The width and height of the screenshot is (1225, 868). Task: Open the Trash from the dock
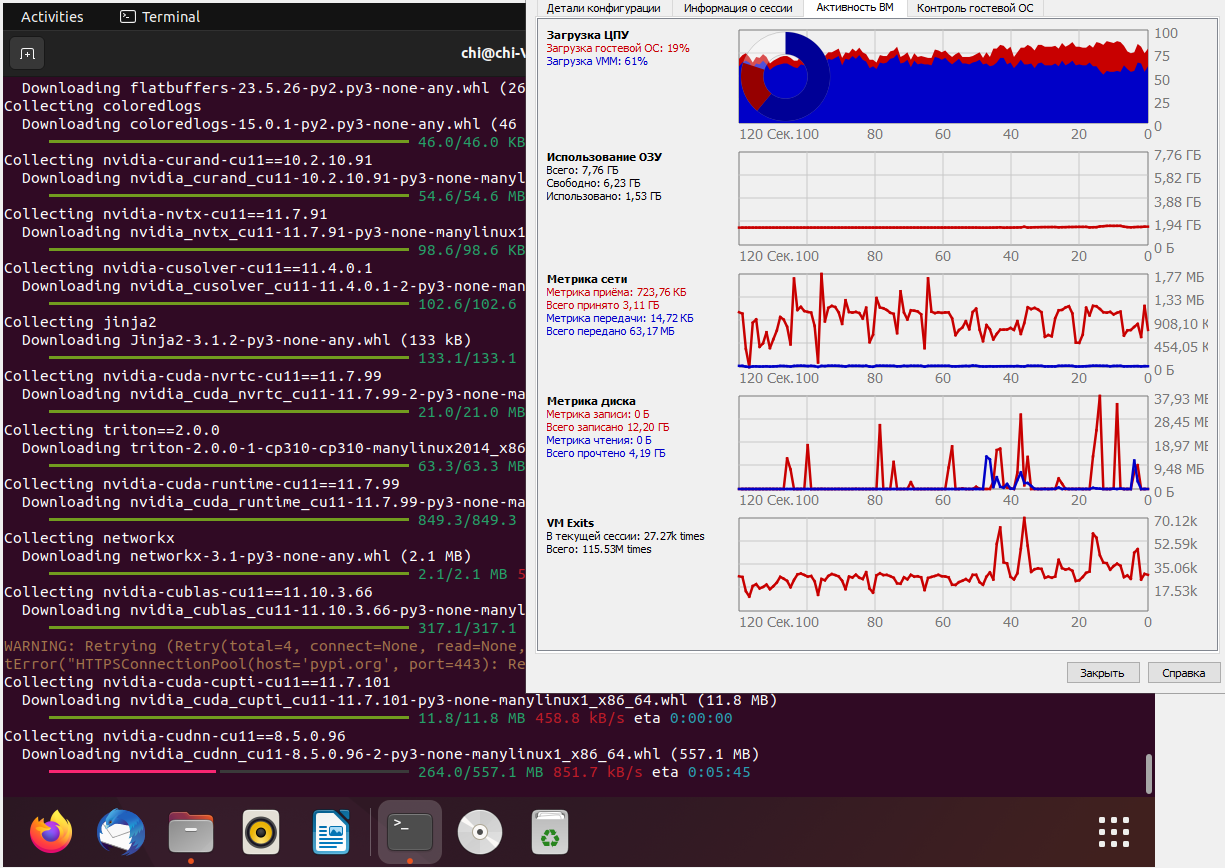(x=550, y=832)
